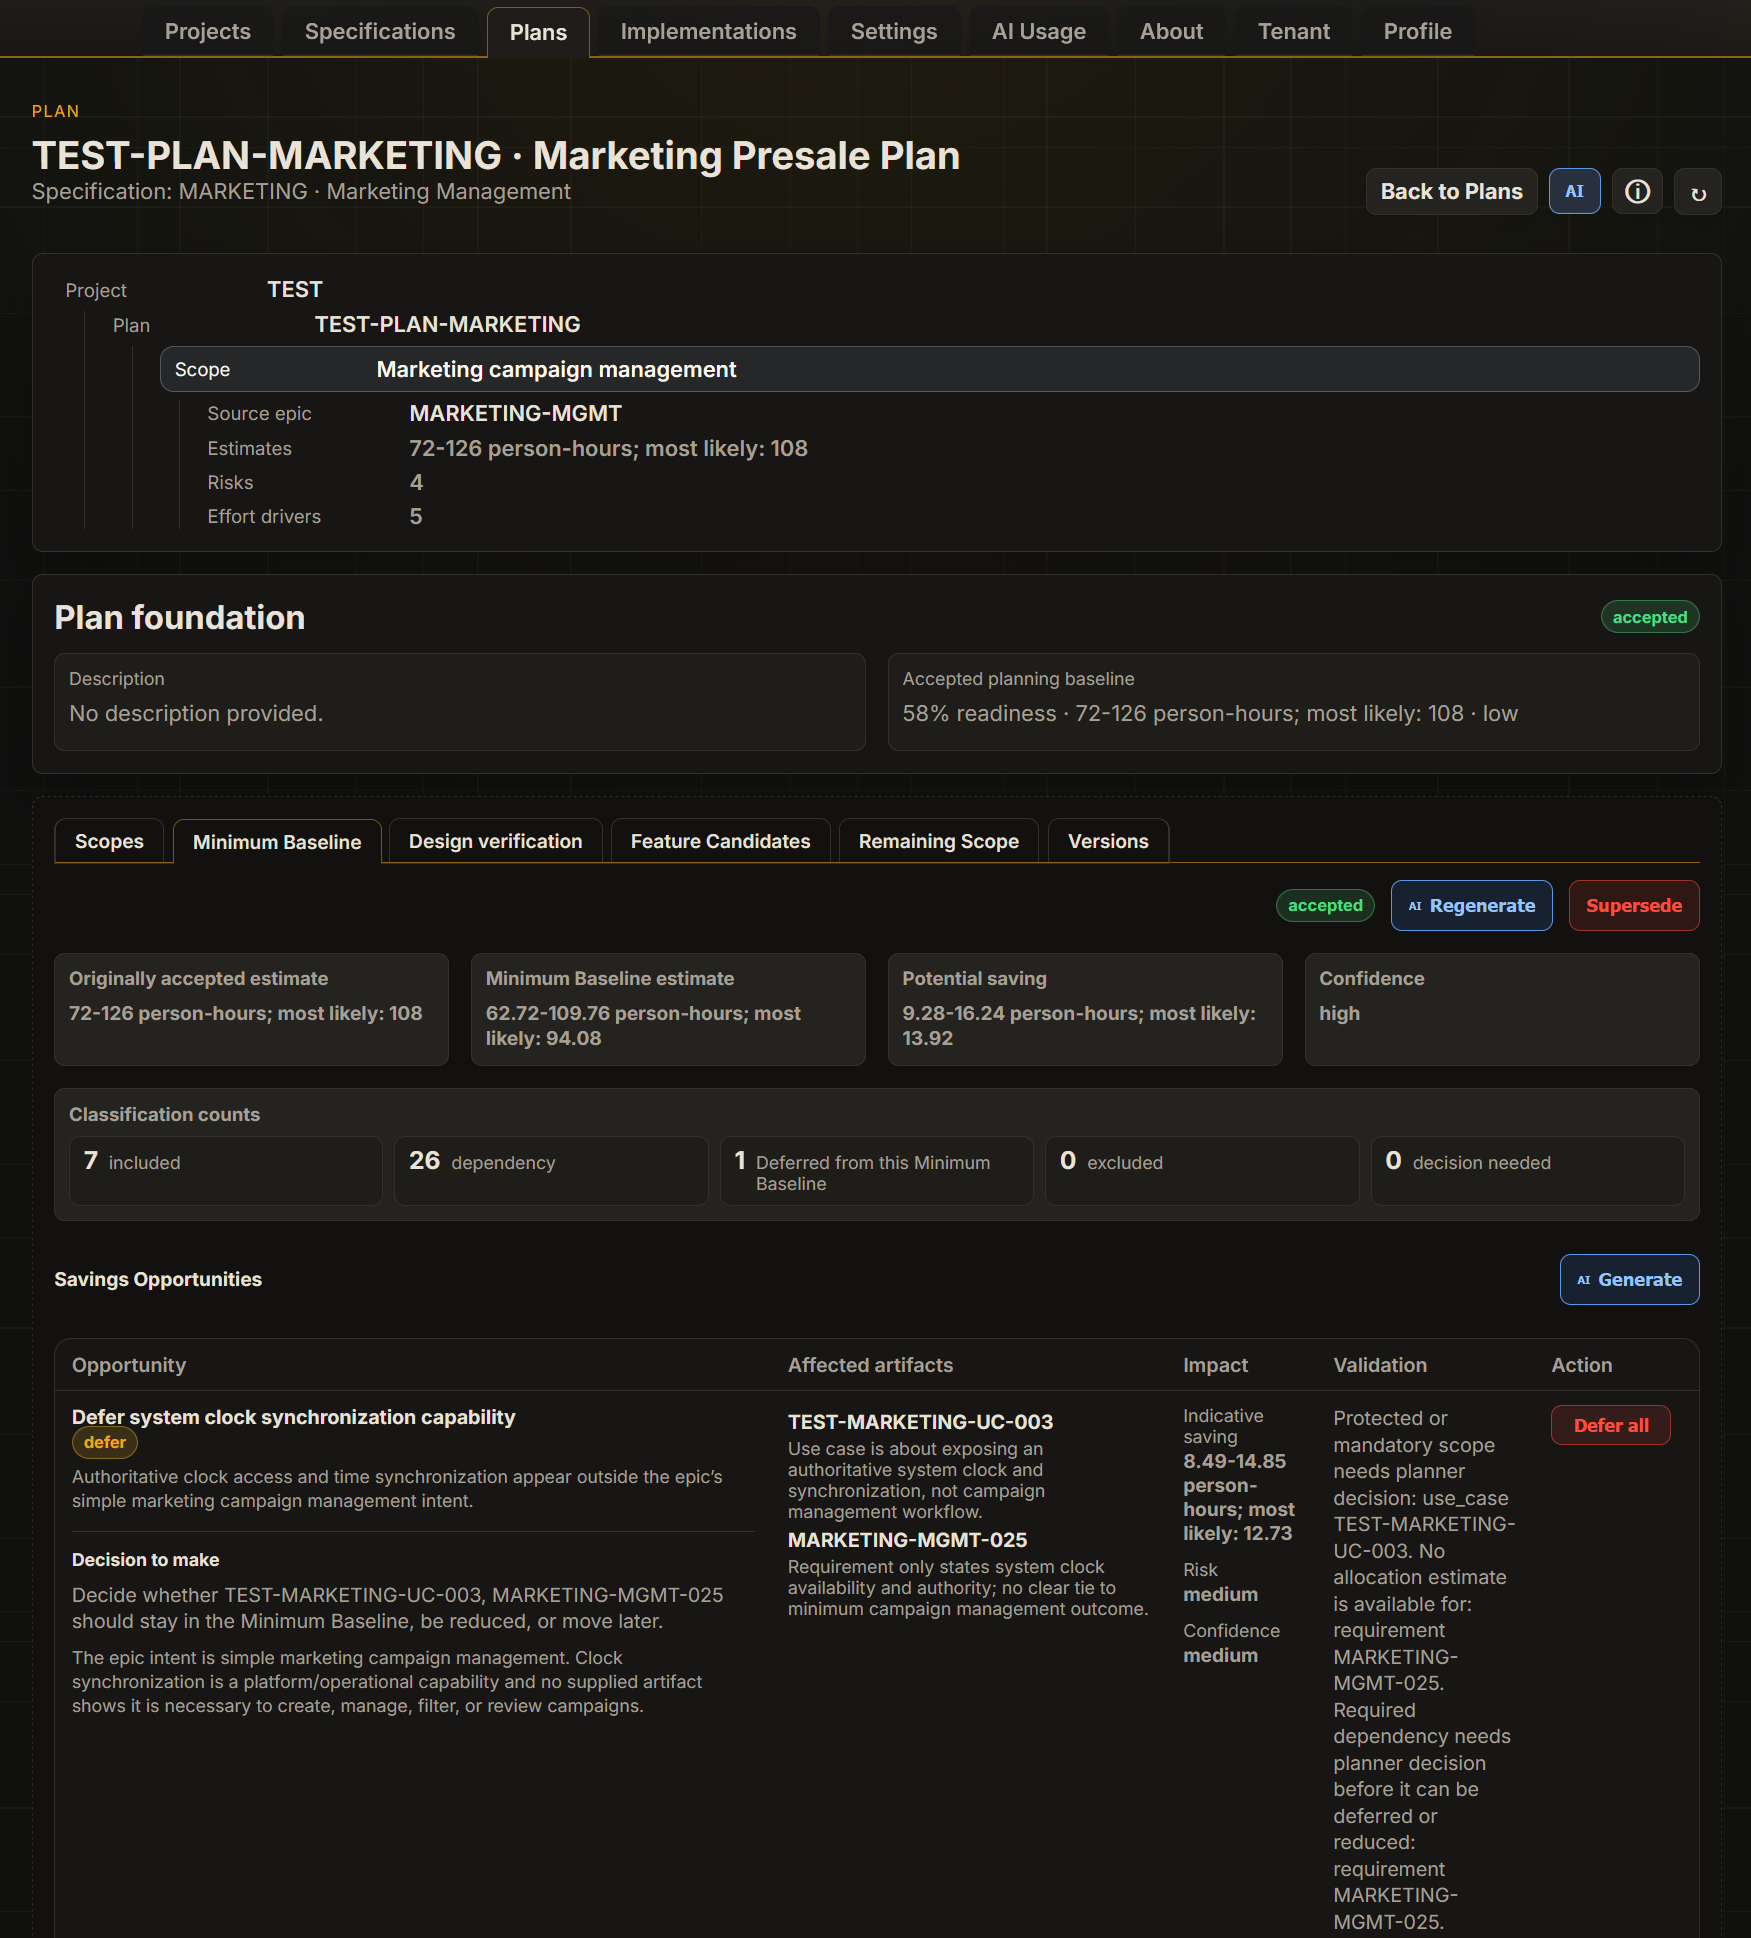Viewport: 1751px width, 1938px height.
Task: Switch to Feature Candidates sub-tab
Action: [720, 841]
